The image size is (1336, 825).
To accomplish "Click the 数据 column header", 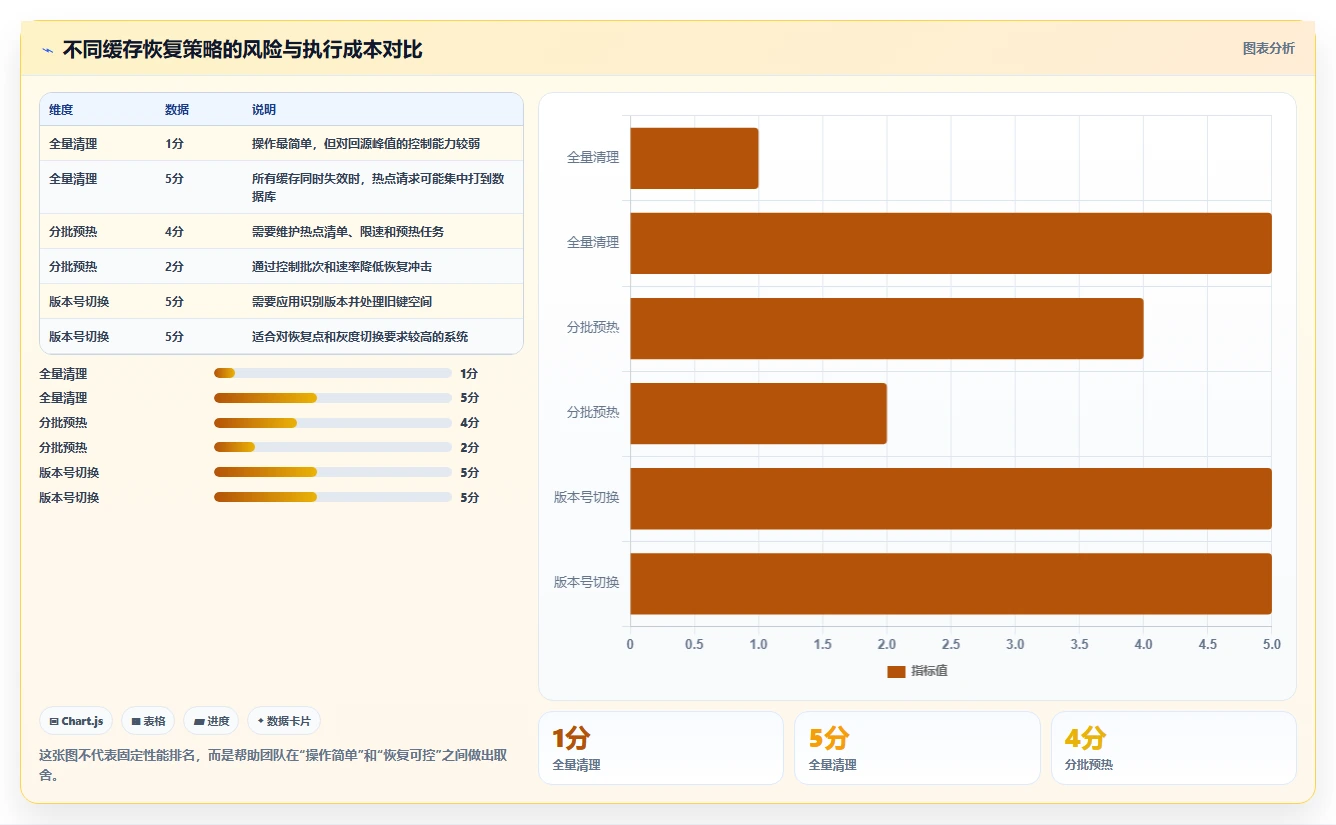I will (177, 109).
